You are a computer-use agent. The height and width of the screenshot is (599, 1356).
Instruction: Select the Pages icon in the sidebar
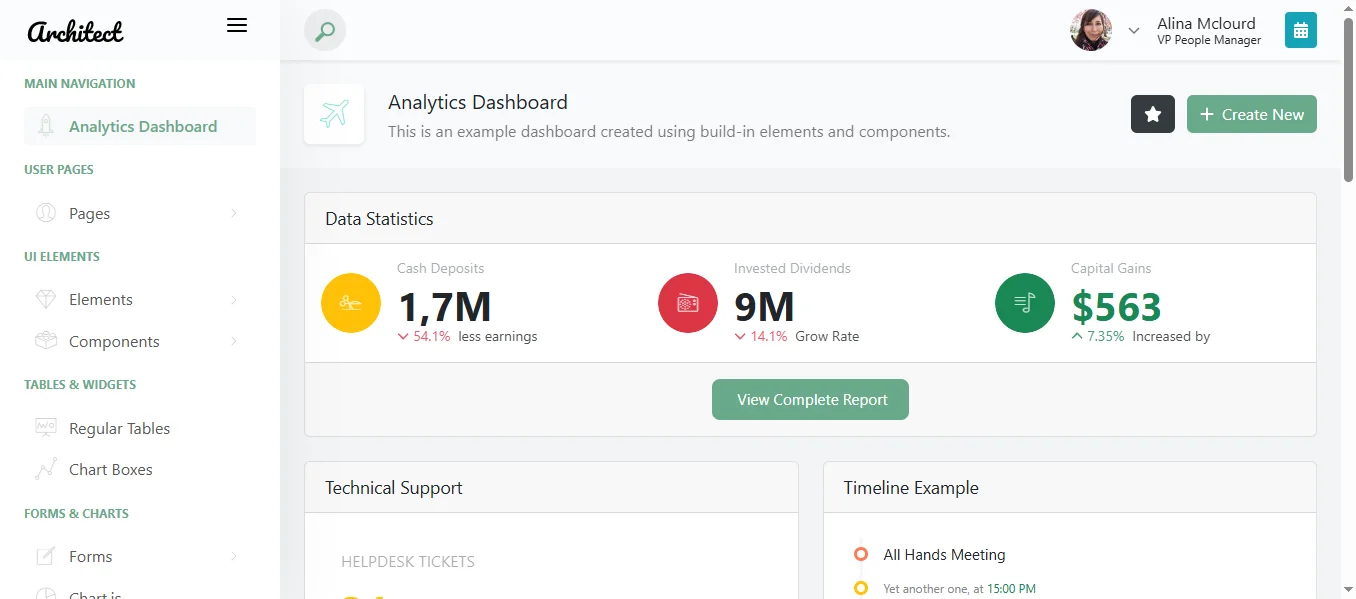tap(44, 212)
